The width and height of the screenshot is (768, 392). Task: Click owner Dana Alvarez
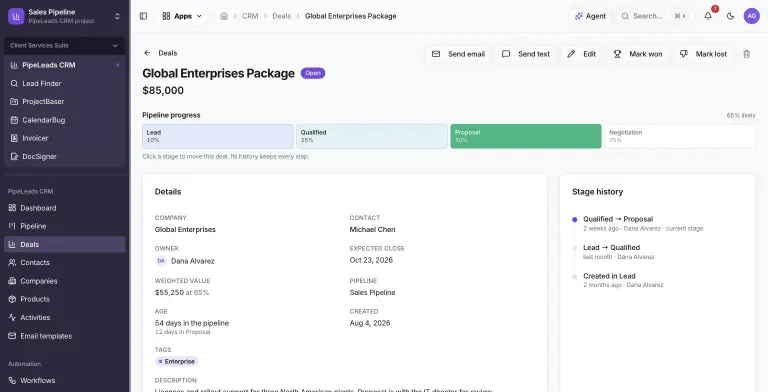[192, 261]
